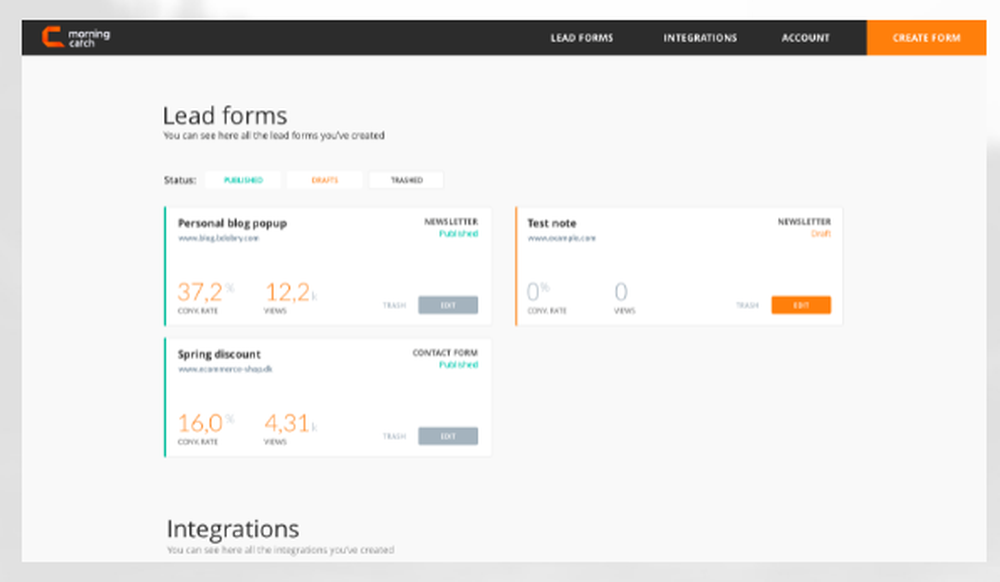1000x582 pixels.
Task: Open the Spring discount form title
Action: point(219,354)
